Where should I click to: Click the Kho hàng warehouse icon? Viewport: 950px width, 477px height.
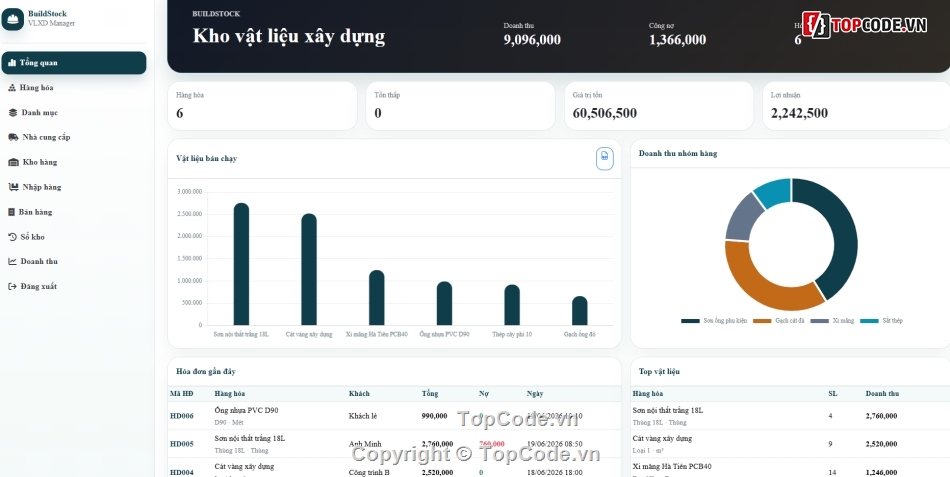13,162
